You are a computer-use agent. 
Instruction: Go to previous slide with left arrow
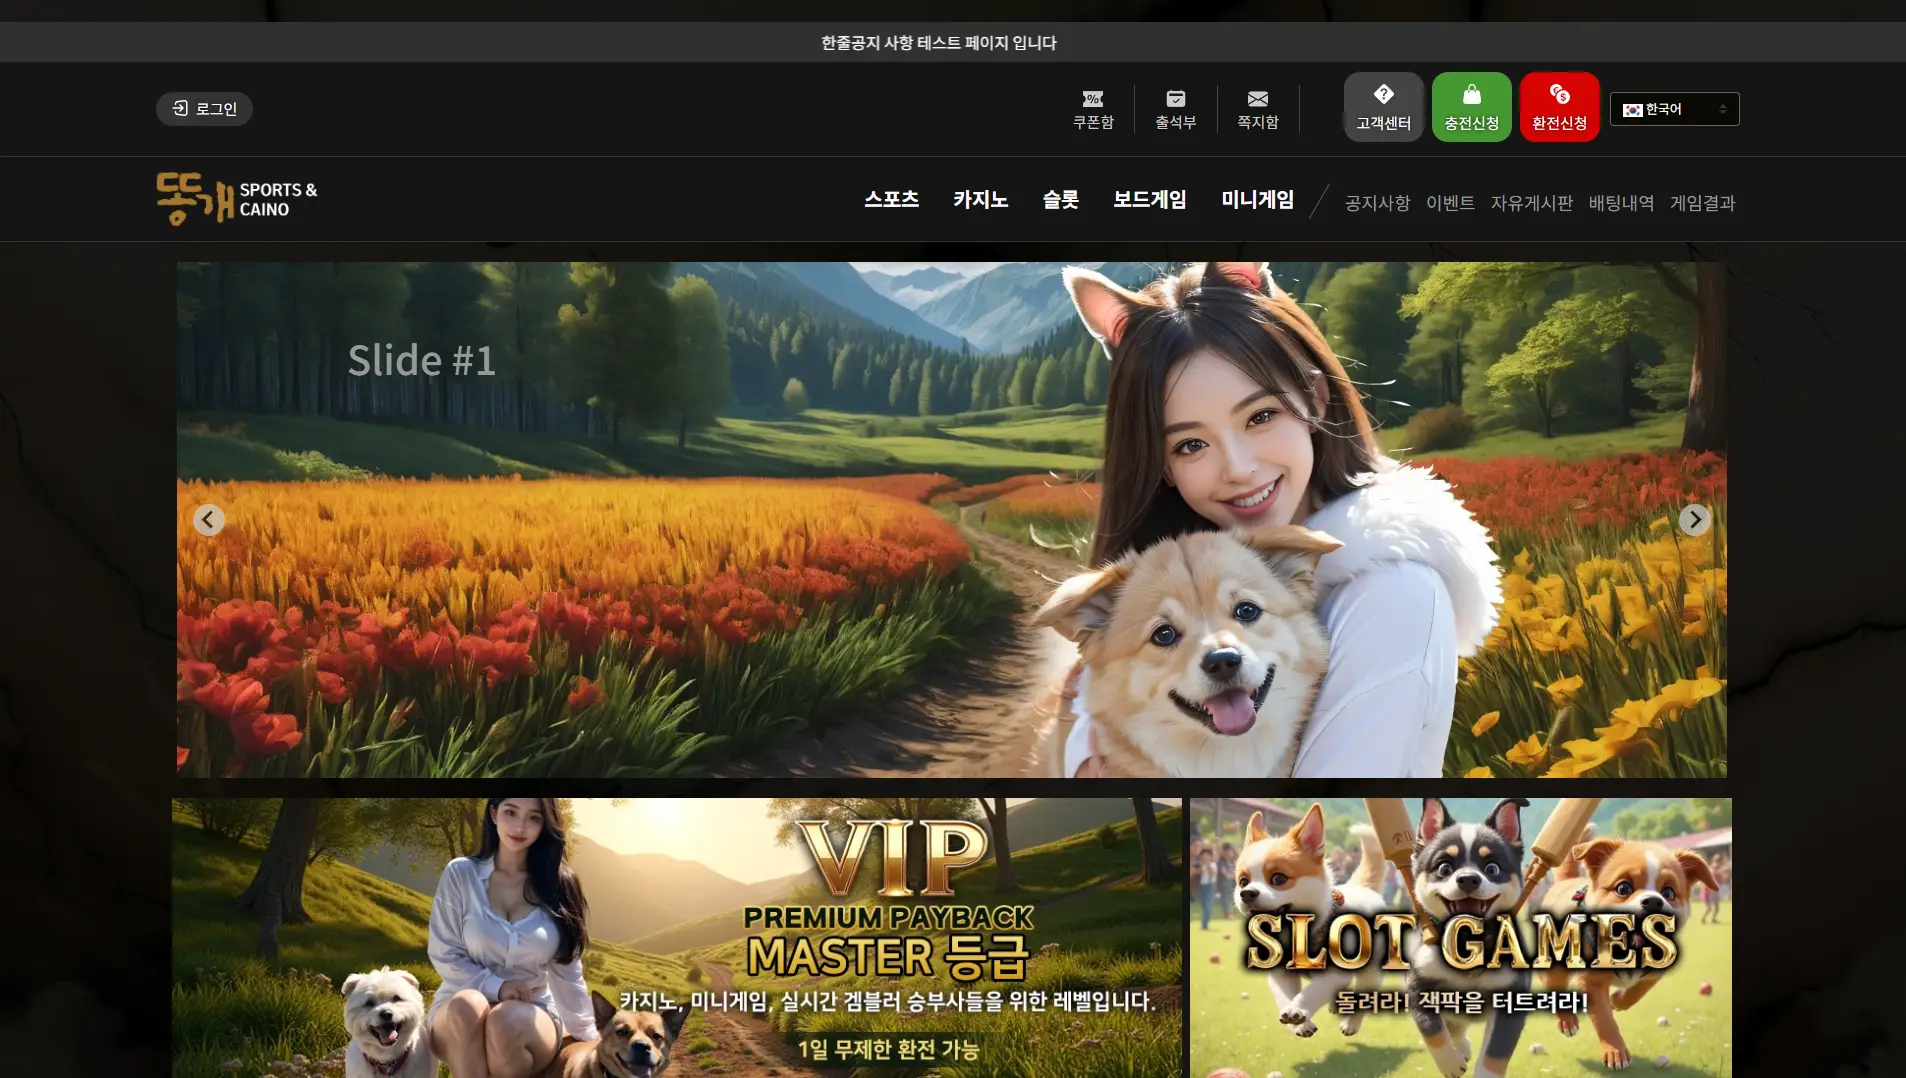tap(208, 520)
